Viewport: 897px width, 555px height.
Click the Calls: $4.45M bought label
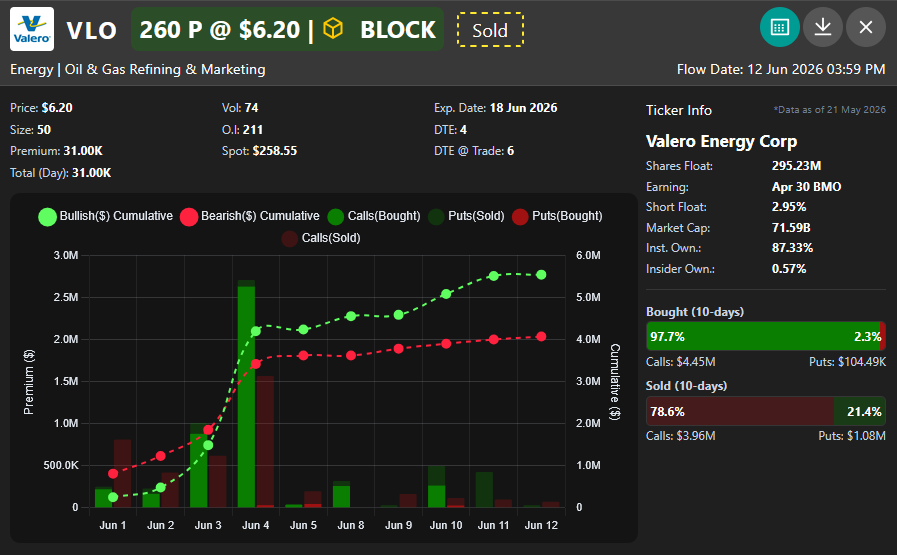pyautogui.click(x=680, y=362)
